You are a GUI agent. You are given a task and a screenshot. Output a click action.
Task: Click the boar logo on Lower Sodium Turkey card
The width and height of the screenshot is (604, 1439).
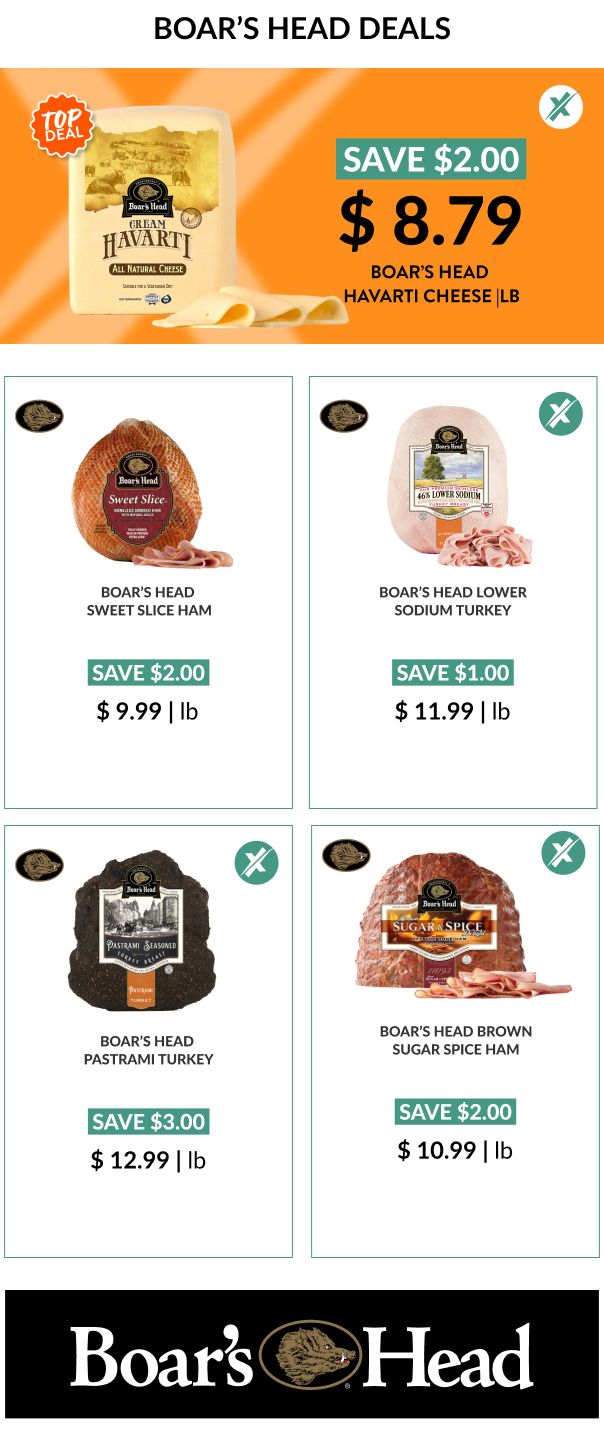[344, 416]
